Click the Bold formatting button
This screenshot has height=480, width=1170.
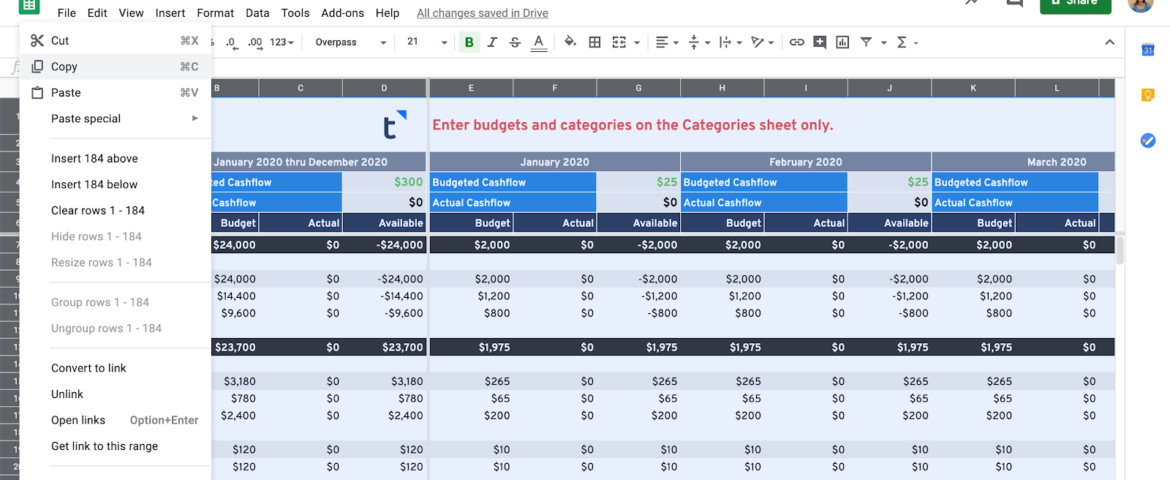point(469,43)
